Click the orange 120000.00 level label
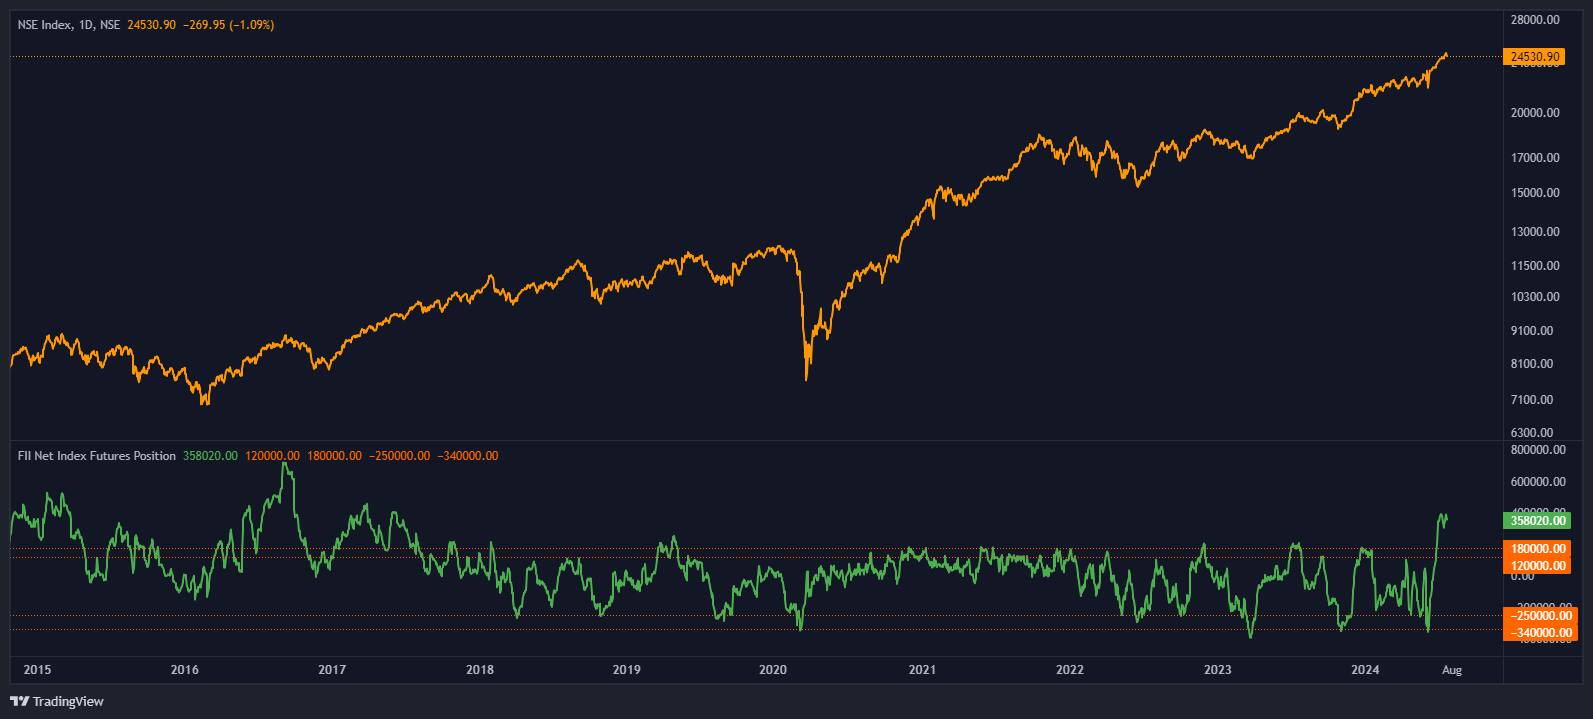1593x719 pixels. pos(1537,565)
